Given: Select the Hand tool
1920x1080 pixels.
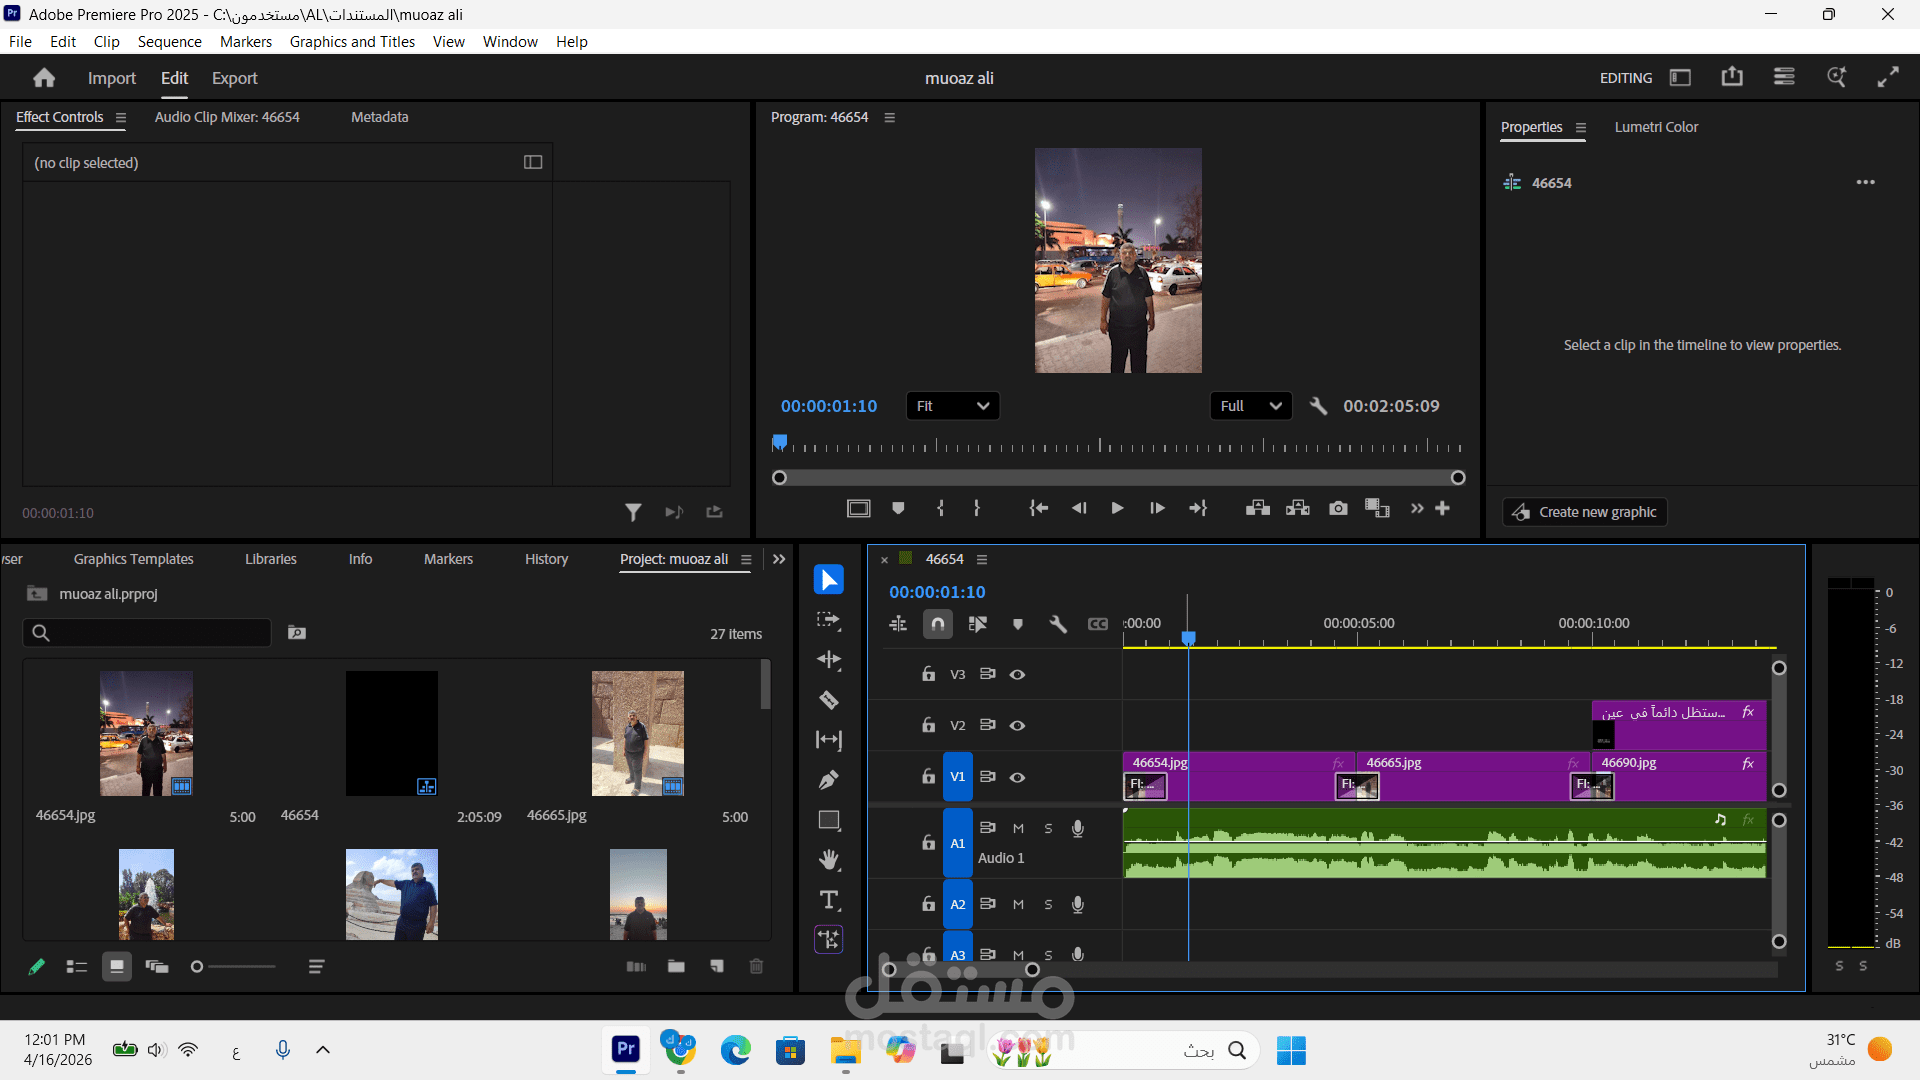Looking at the screenshot, I should (828, 860).
